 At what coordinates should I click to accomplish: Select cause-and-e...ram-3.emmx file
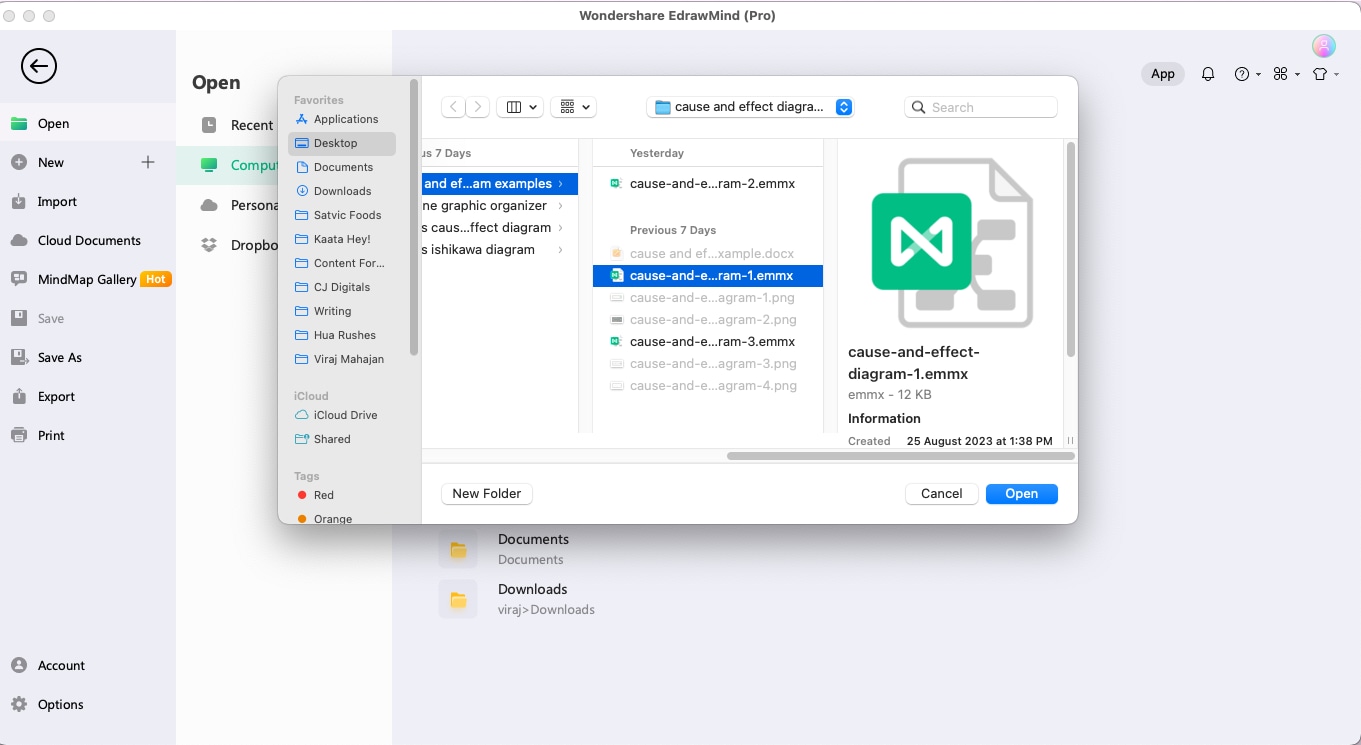(x=712, y=342)
